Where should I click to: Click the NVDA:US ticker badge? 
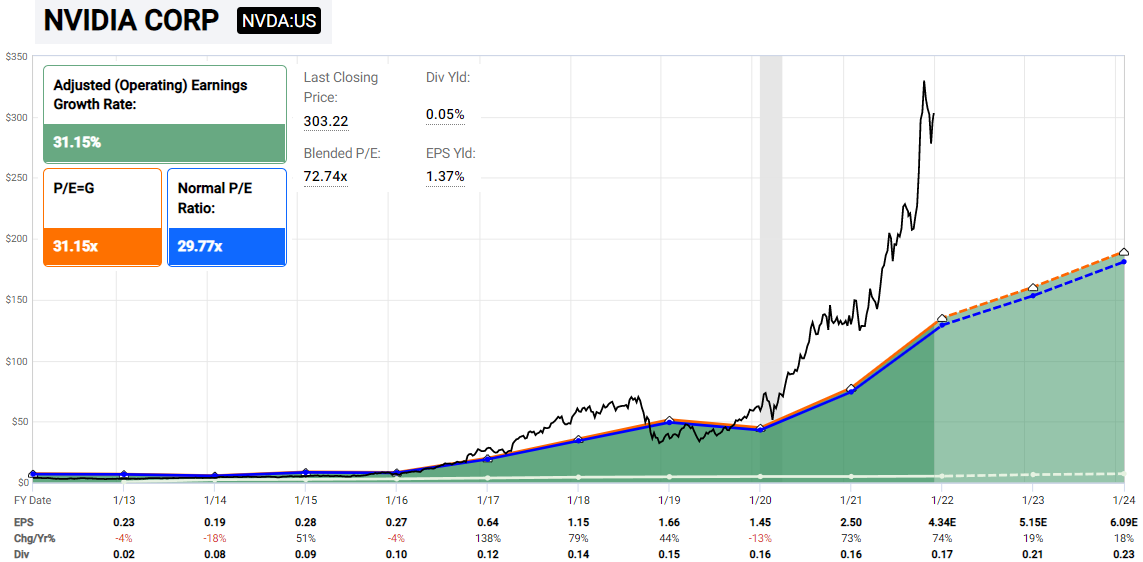pos(278,21)
